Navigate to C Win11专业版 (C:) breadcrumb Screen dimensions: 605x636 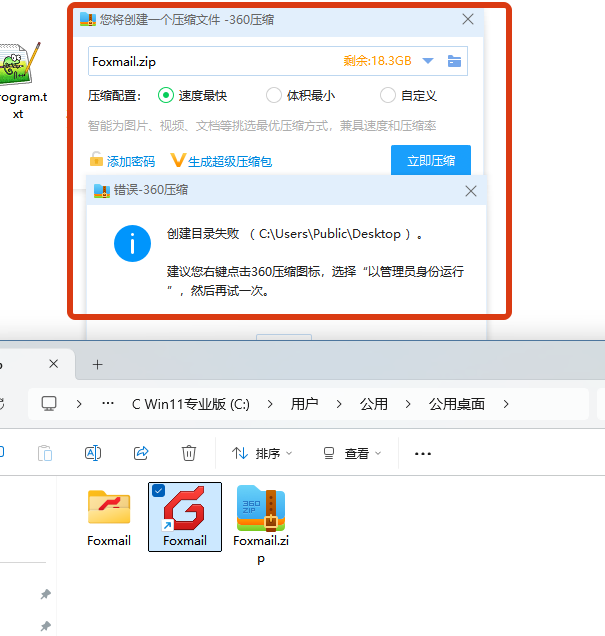(191, 404)
